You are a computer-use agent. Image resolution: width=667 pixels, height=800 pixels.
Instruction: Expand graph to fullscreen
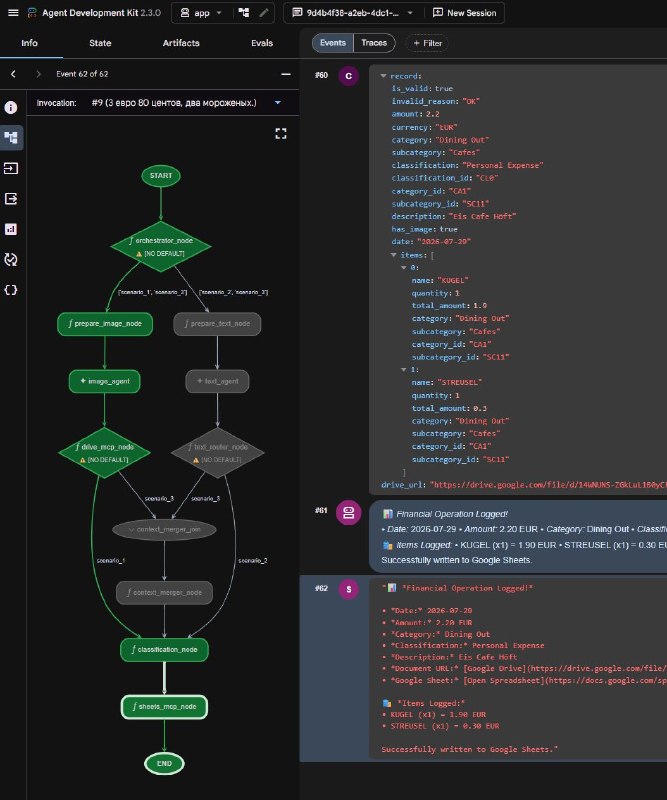pos(281,134)
